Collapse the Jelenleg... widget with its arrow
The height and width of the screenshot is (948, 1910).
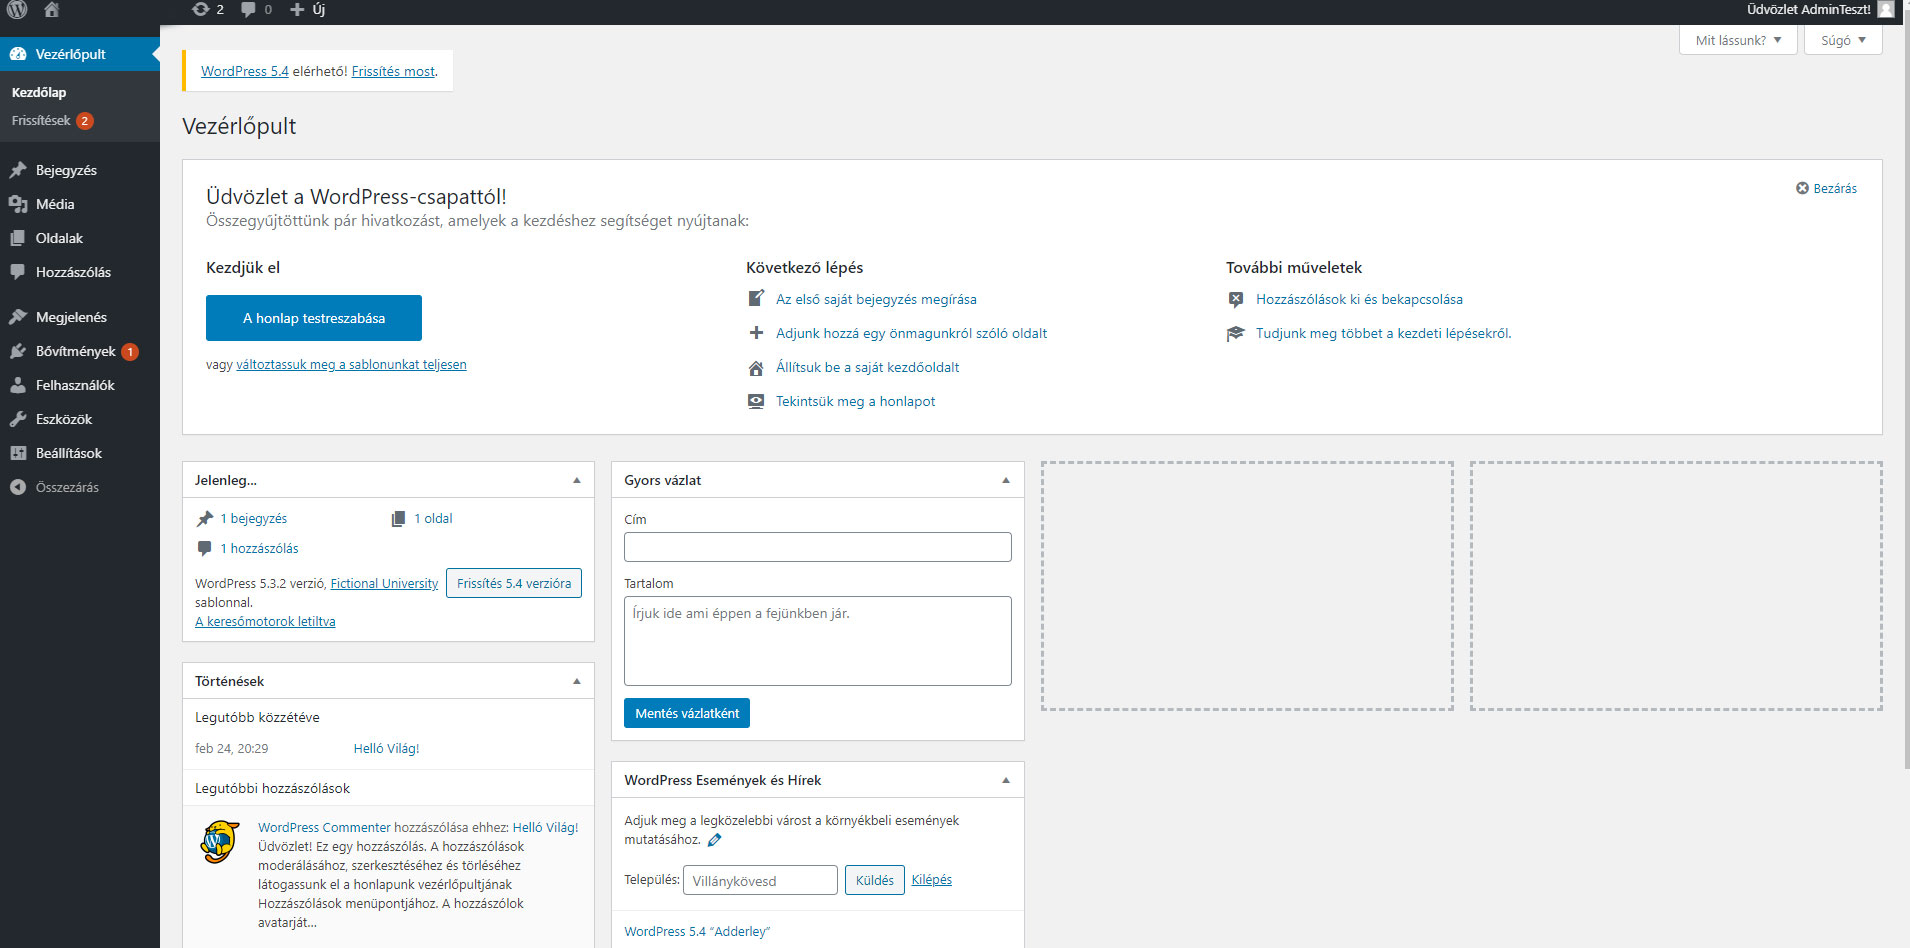tap(577, 480)
